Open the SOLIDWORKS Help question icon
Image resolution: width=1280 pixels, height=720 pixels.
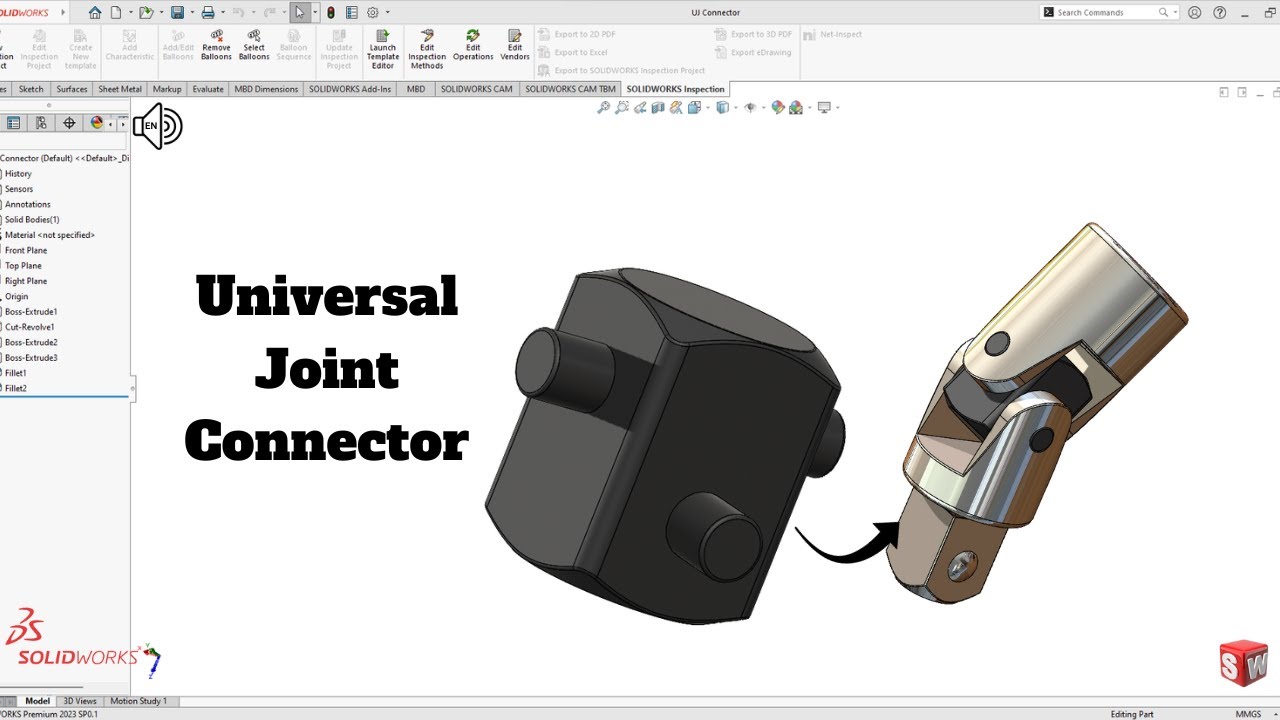[x=1219, y=13]
